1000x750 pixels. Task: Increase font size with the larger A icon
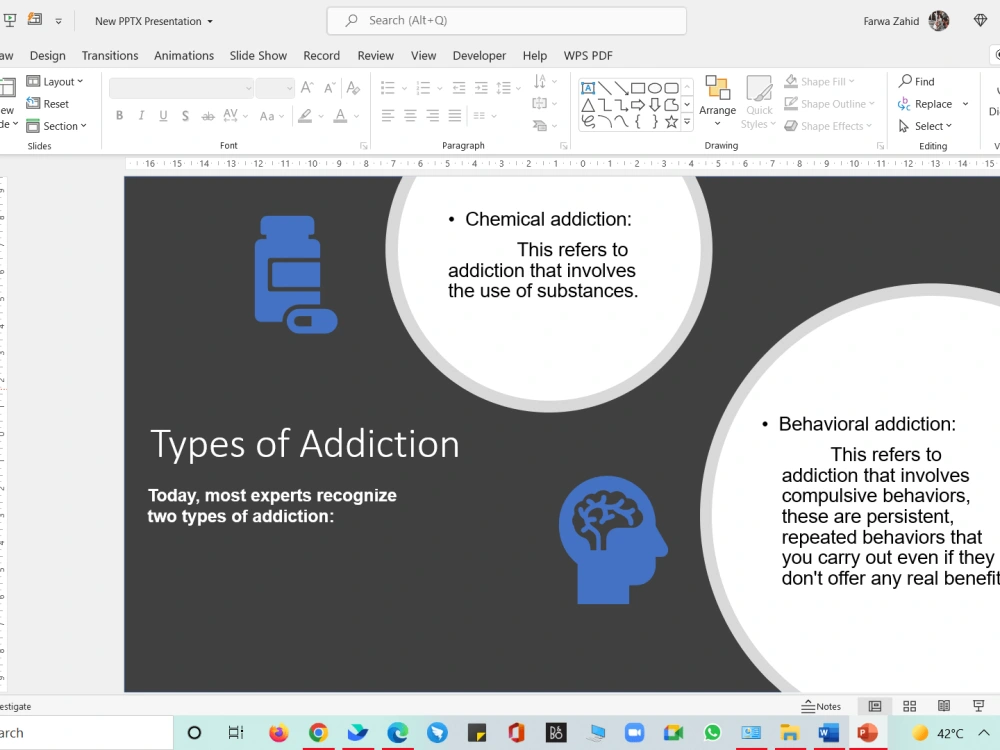coord(307,87)
